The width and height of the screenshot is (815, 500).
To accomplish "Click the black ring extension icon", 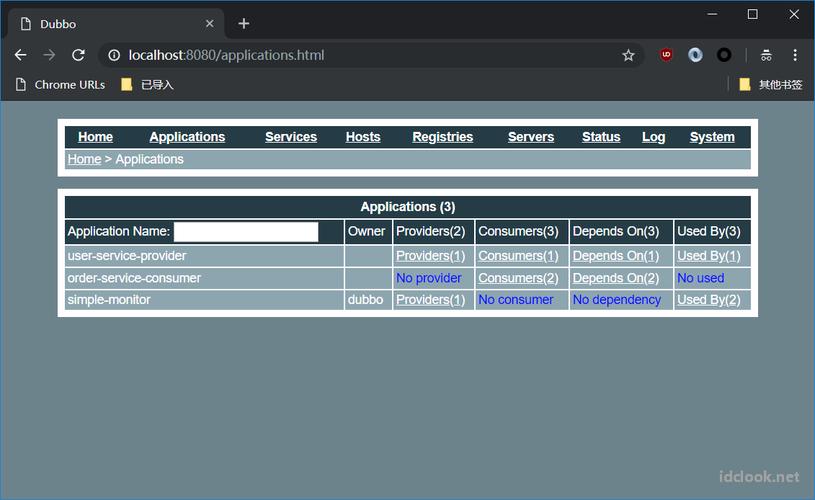I will [724, 55].
